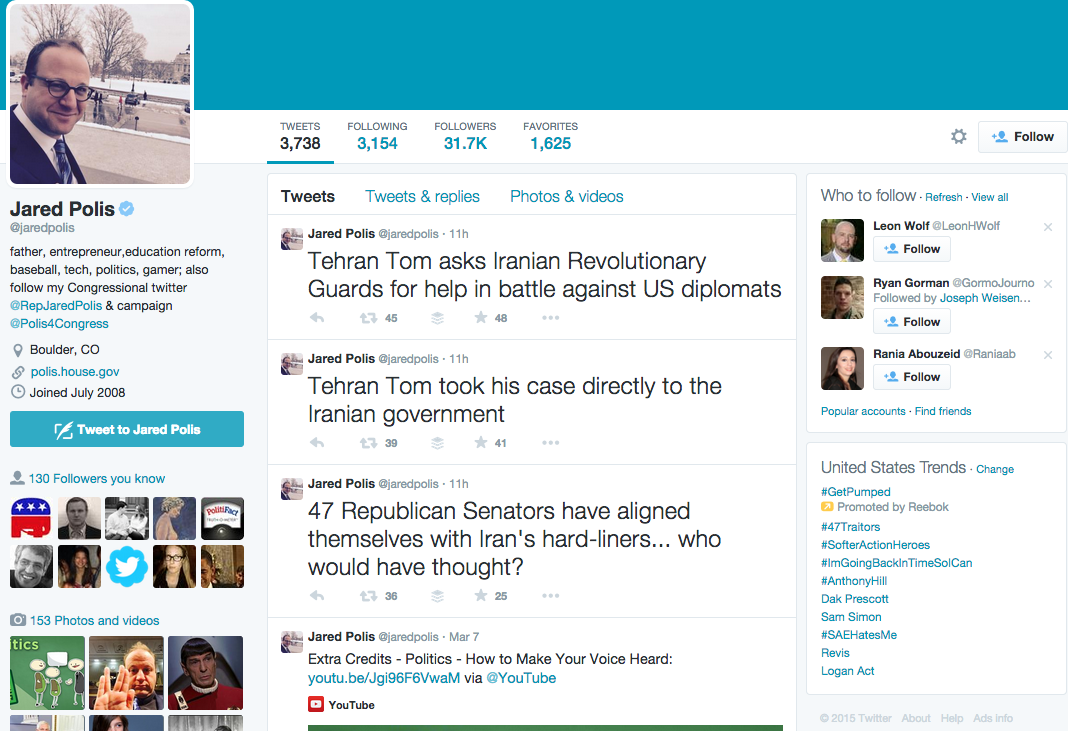Change the United States Trends location

coord(995,469)
